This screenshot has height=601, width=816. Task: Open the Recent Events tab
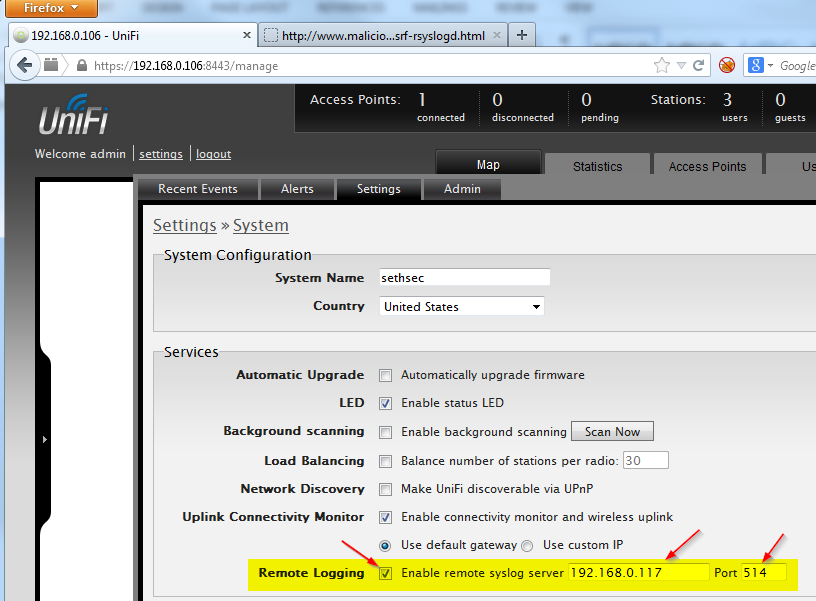[x=198, y=189]
